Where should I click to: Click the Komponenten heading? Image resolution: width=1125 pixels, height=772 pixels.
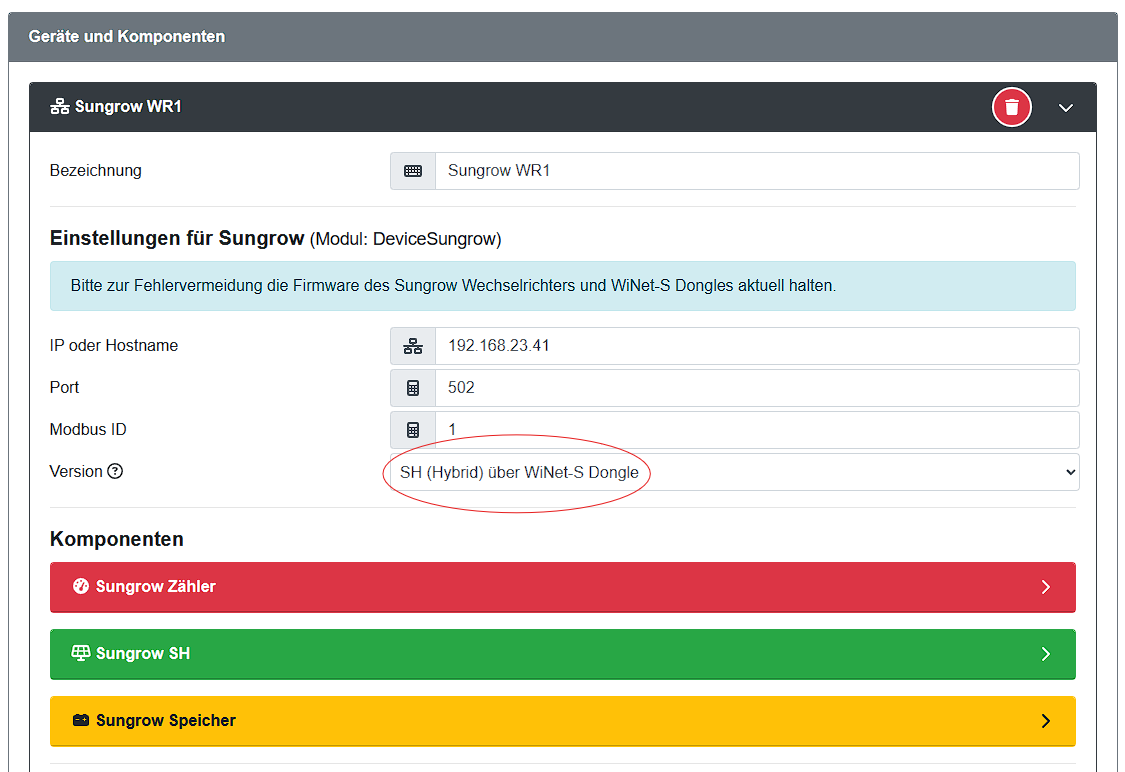[116, 539]
